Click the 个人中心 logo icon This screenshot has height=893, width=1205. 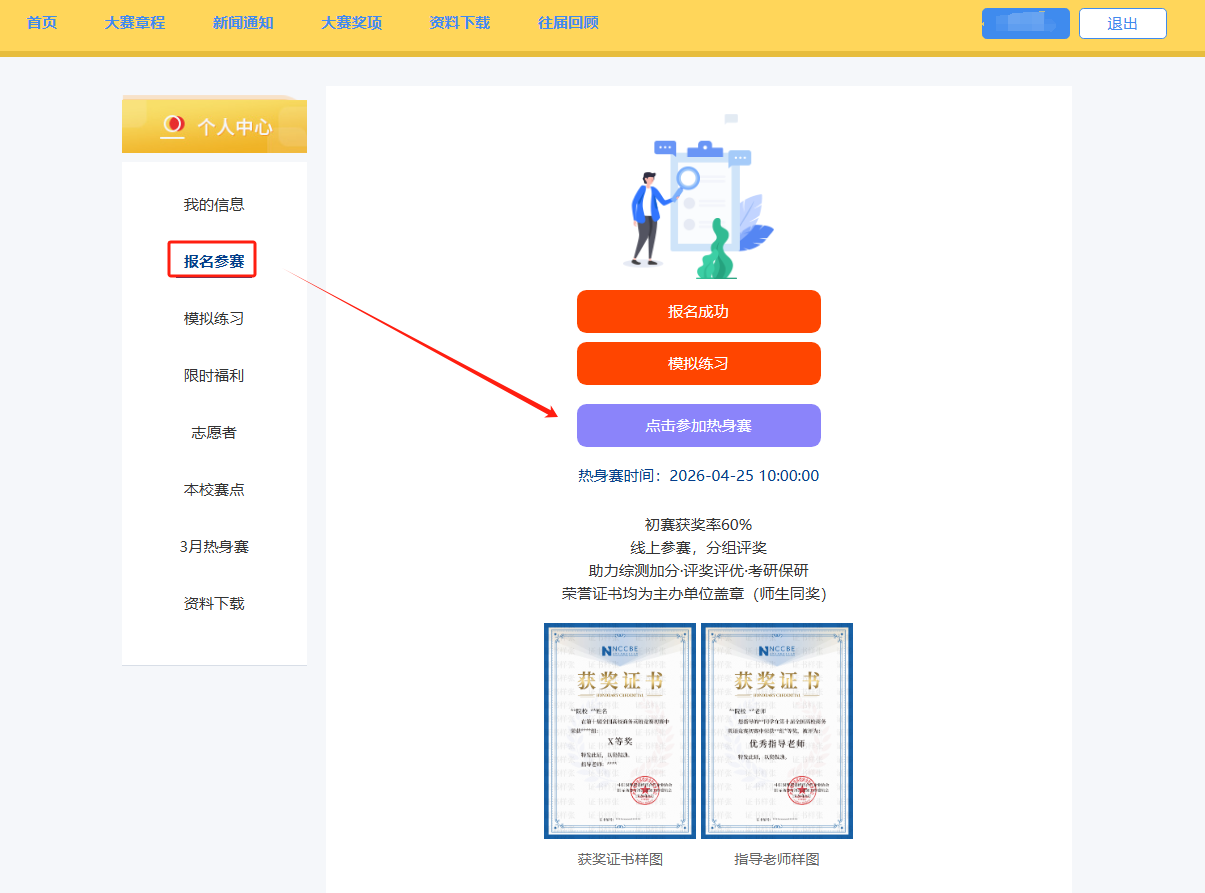tap(173, 126)
